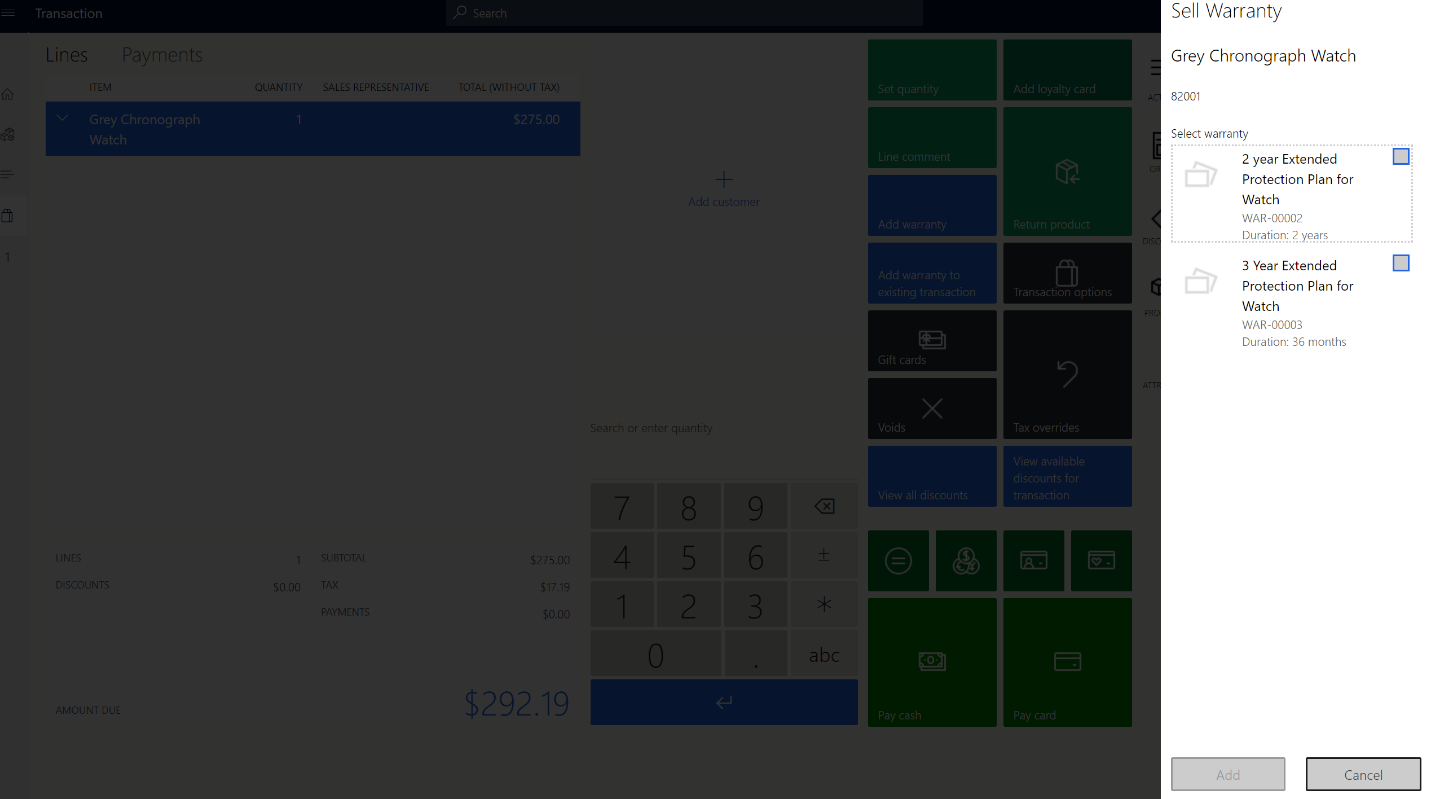Click the numpad asterisk key
Viewport: 1431px width, 799px height.
coord(824,605)
